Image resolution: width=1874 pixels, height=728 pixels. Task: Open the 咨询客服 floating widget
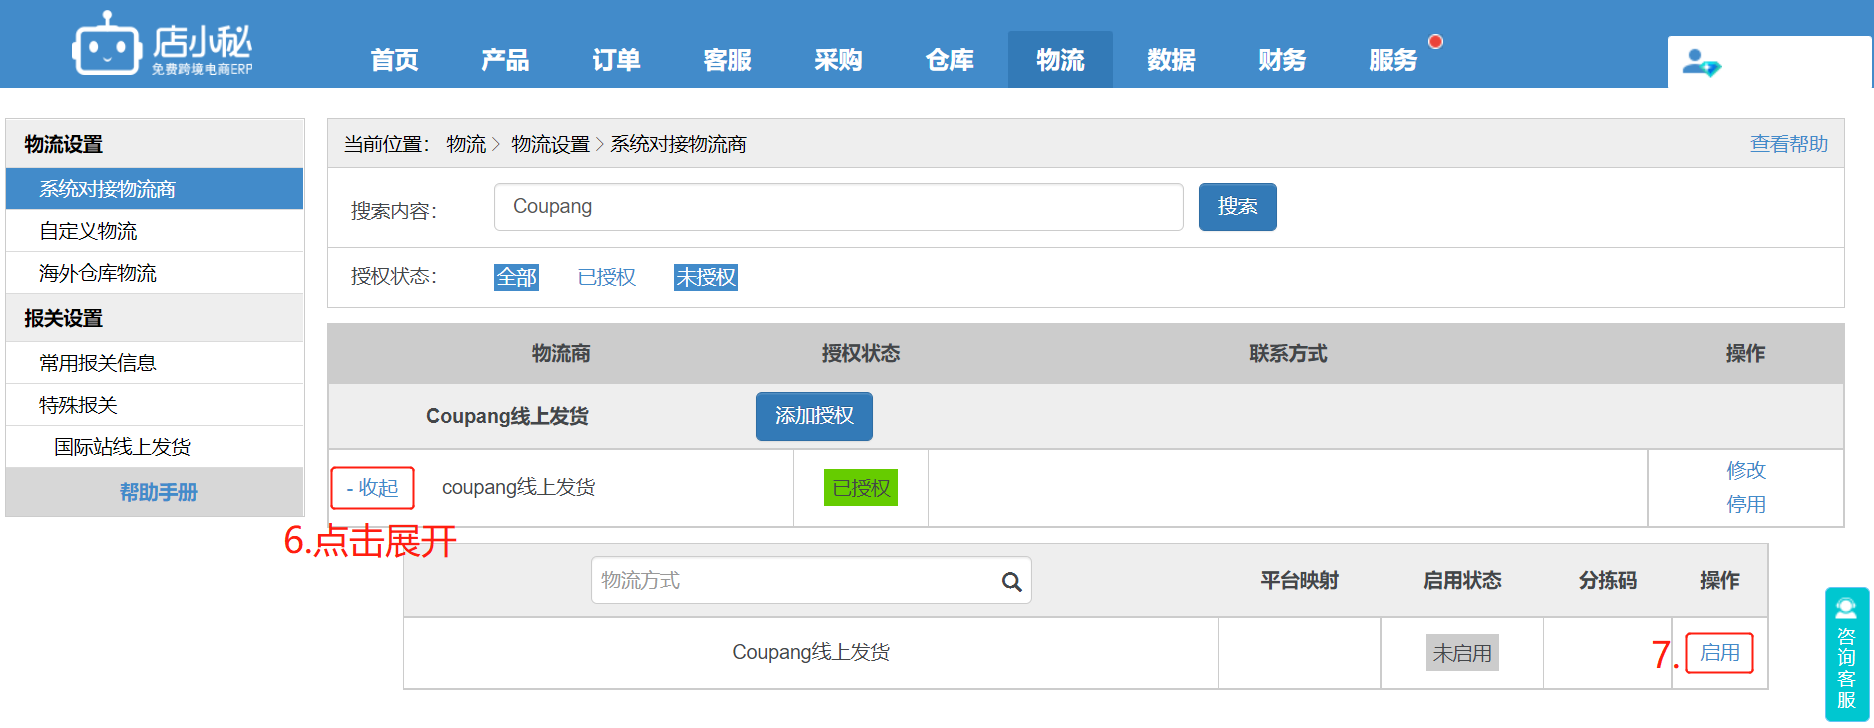click(1846, 654)
